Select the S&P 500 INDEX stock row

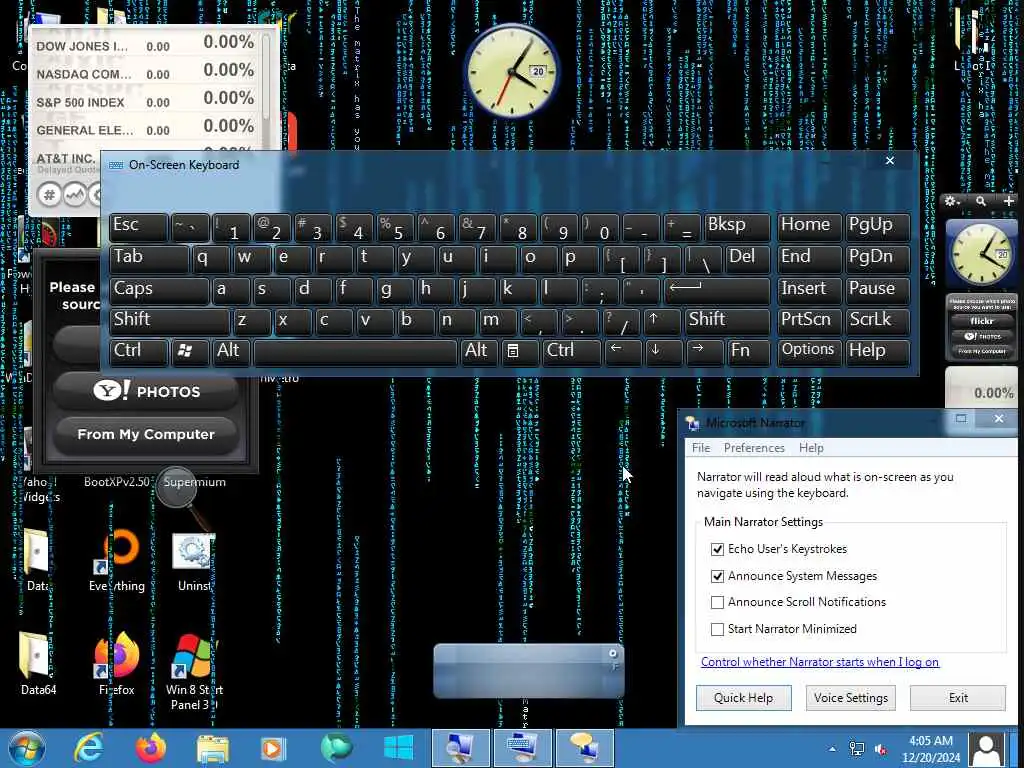(x=145, y=101)
